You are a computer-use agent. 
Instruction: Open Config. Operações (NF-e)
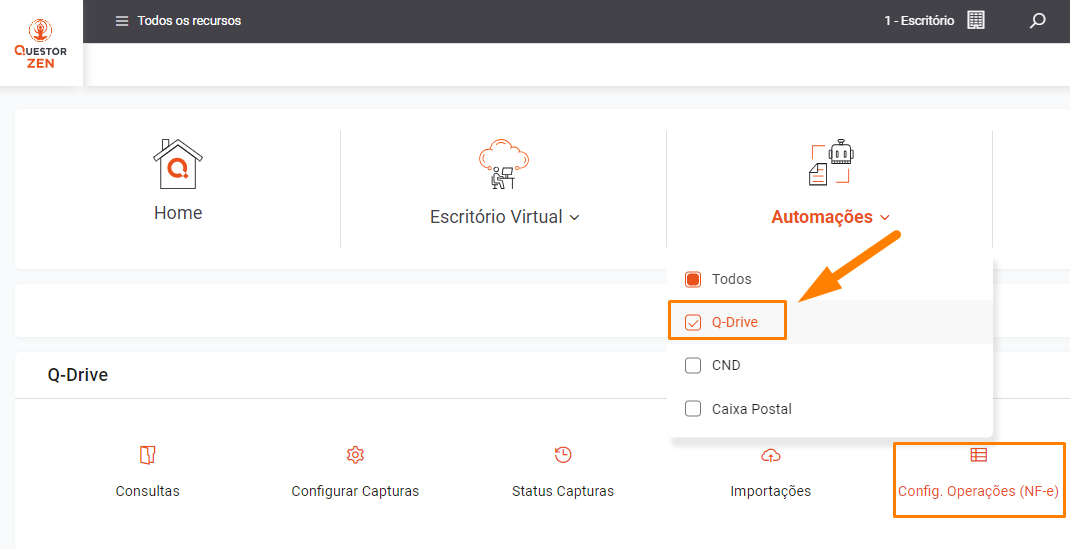tap(979, 491)
